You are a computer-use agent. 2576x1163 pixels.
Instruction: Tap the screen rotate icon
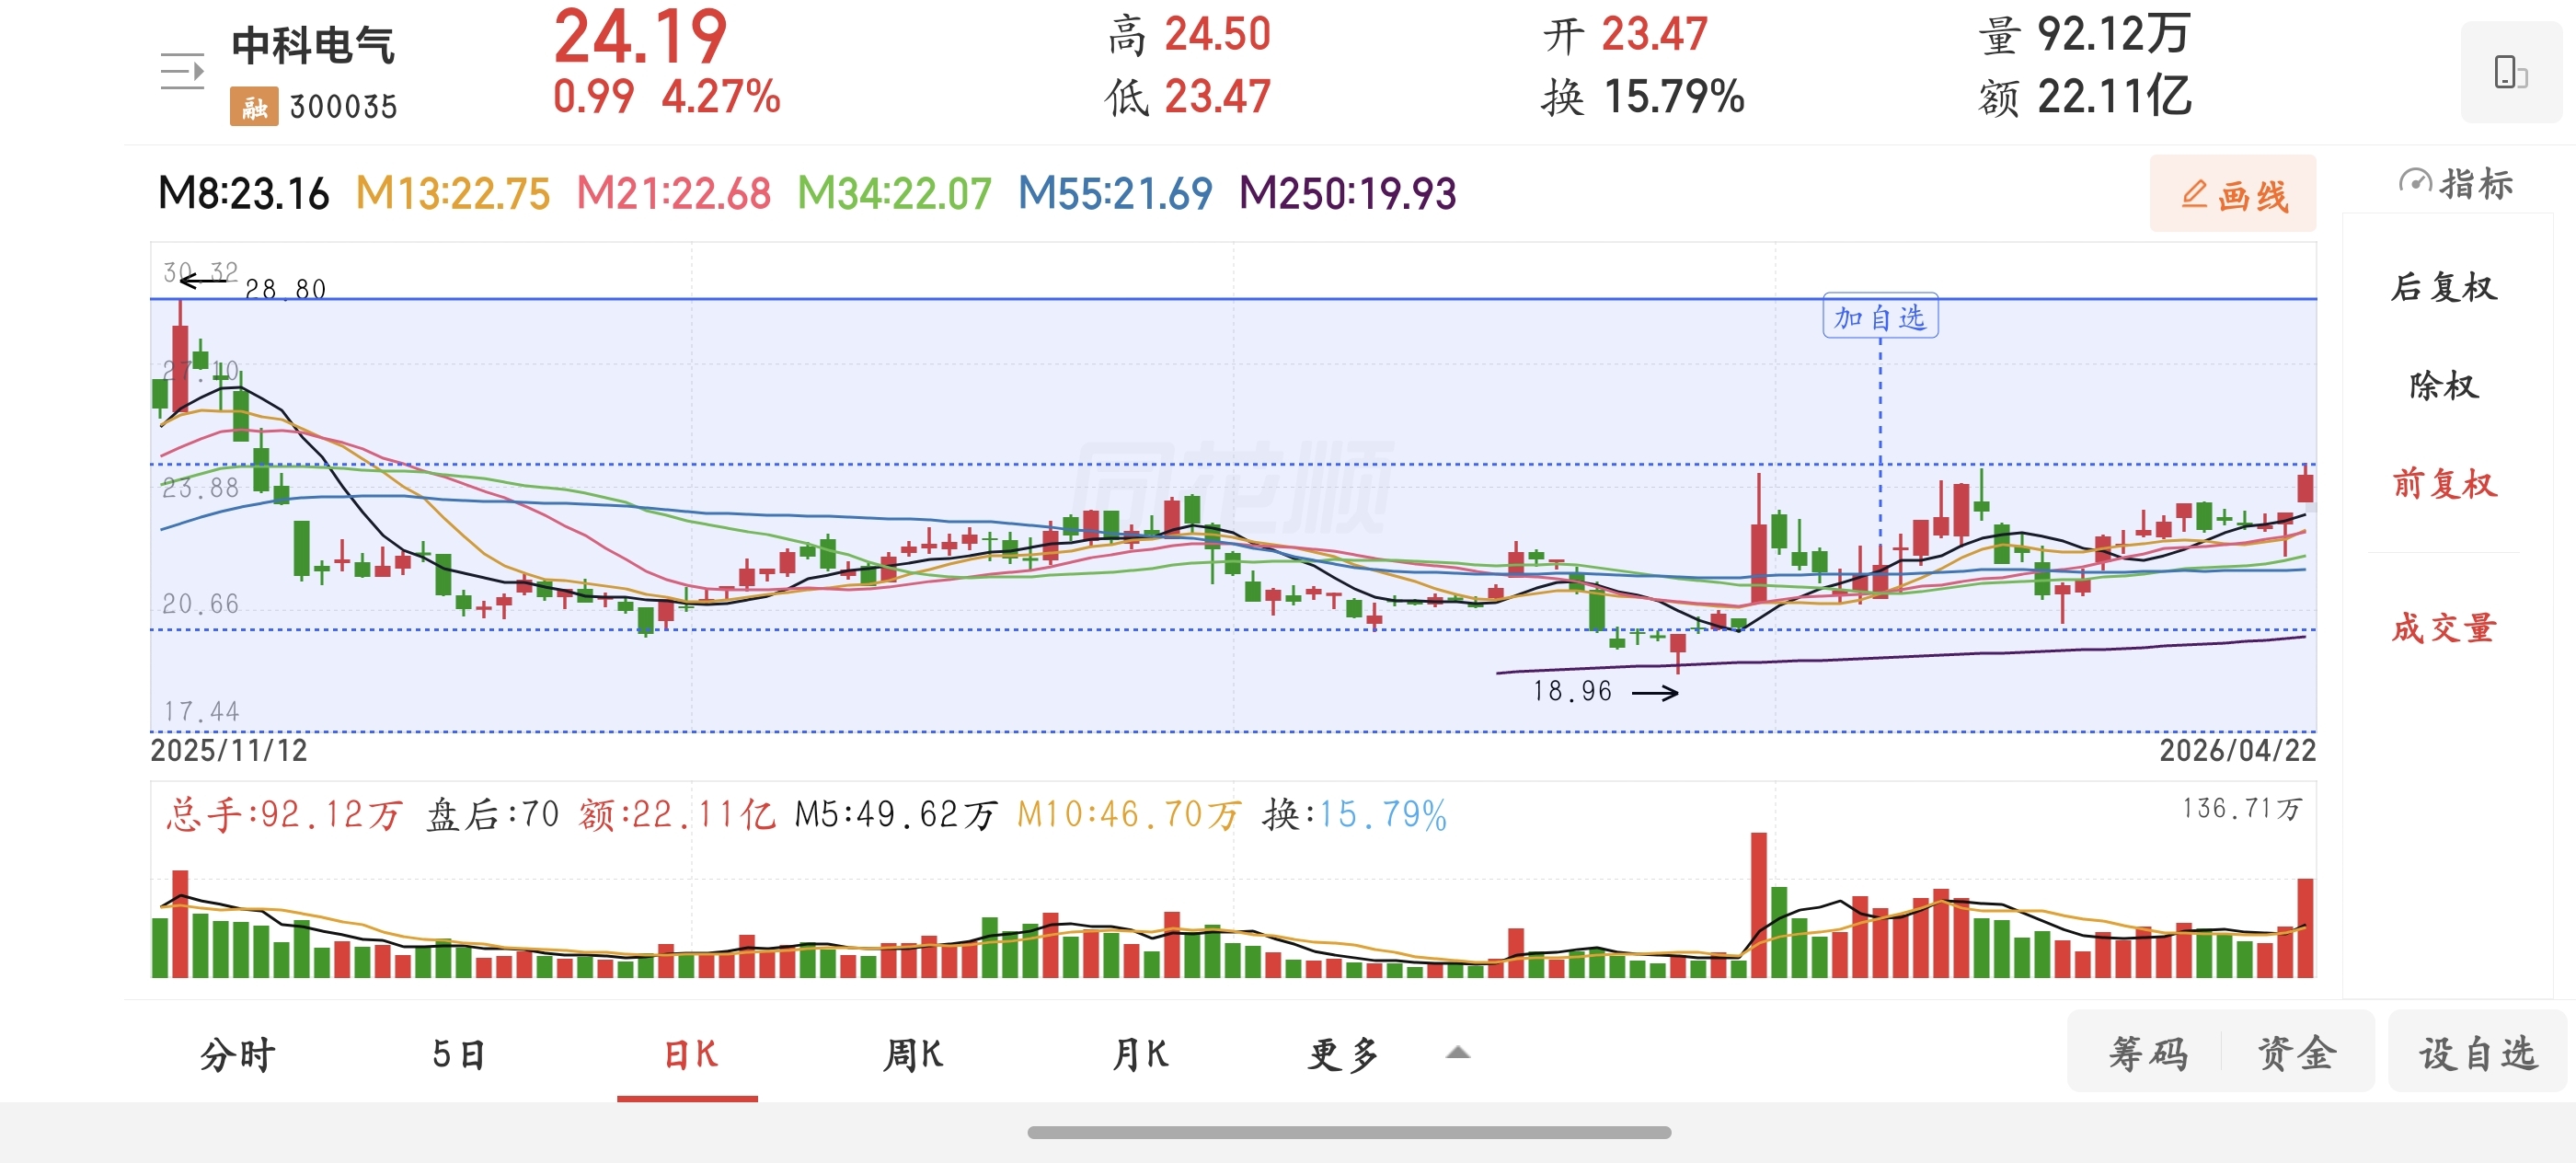2510,72
